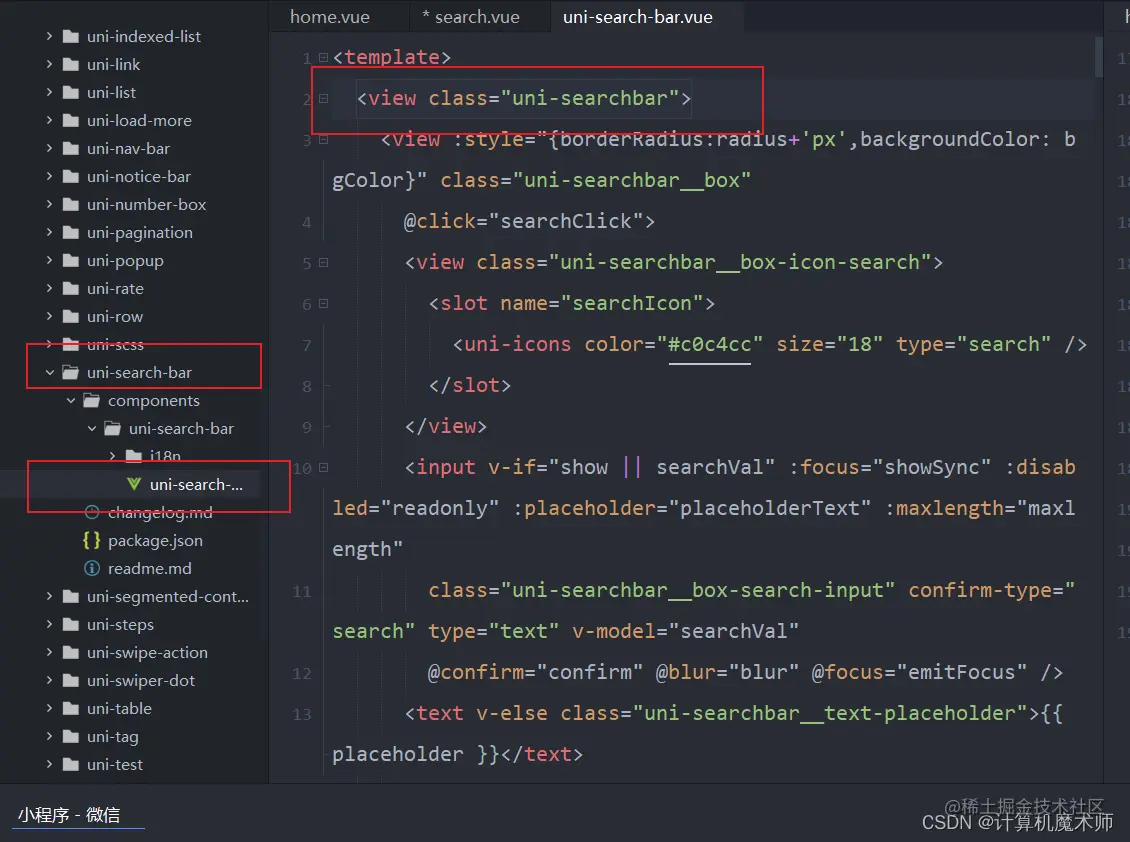The width and height of the screenshot is (1130, 842).
Task: Click the open uni-search-bar top folder icon
Action: click(x=71, y=373)
